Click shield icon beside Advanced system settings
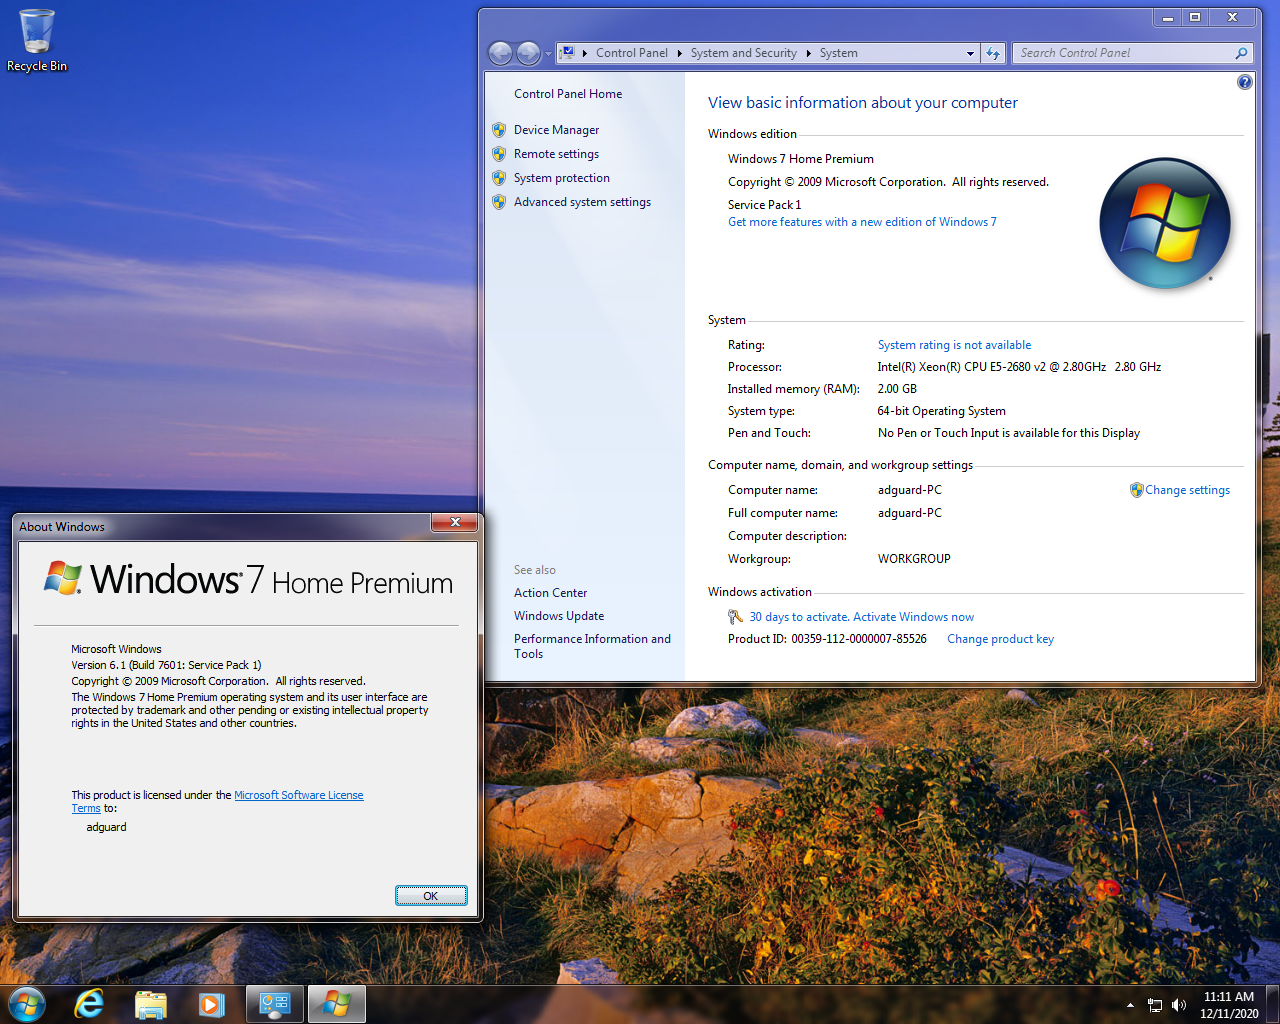The width and height of the screenshot is (1280, 1024). point(499,202)
